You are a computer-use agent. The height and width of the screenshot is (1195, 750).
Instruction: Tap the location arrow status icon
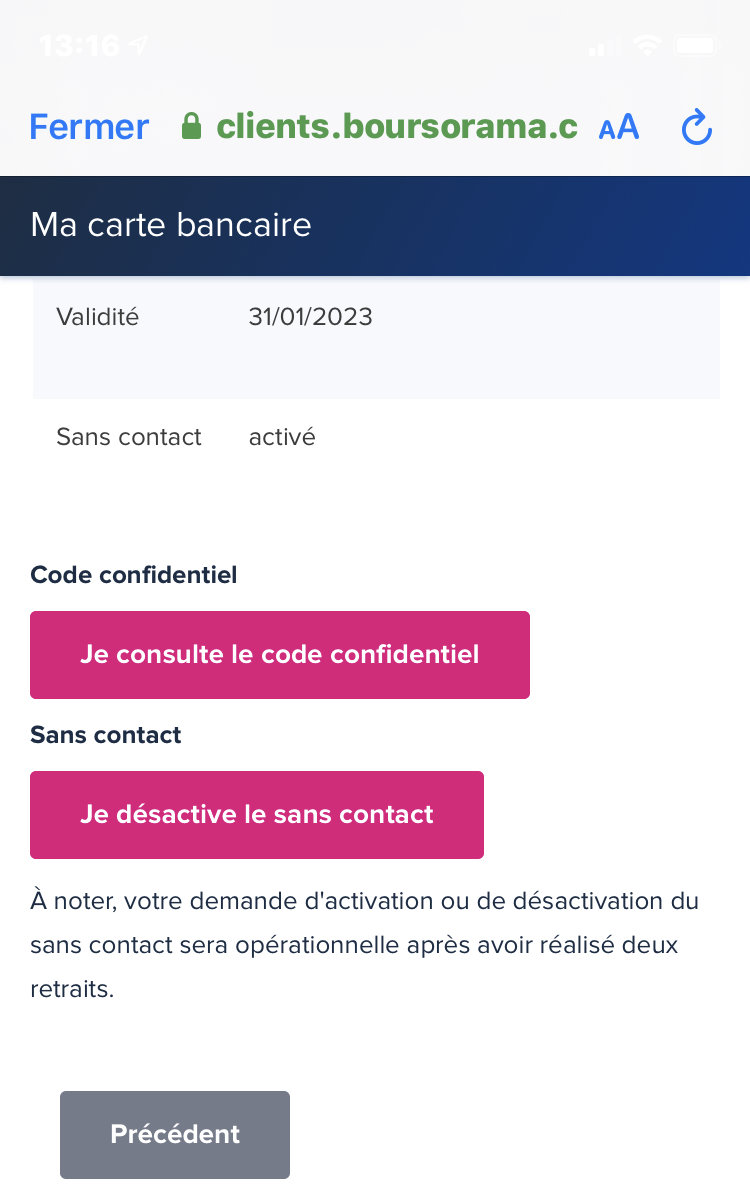138,45
